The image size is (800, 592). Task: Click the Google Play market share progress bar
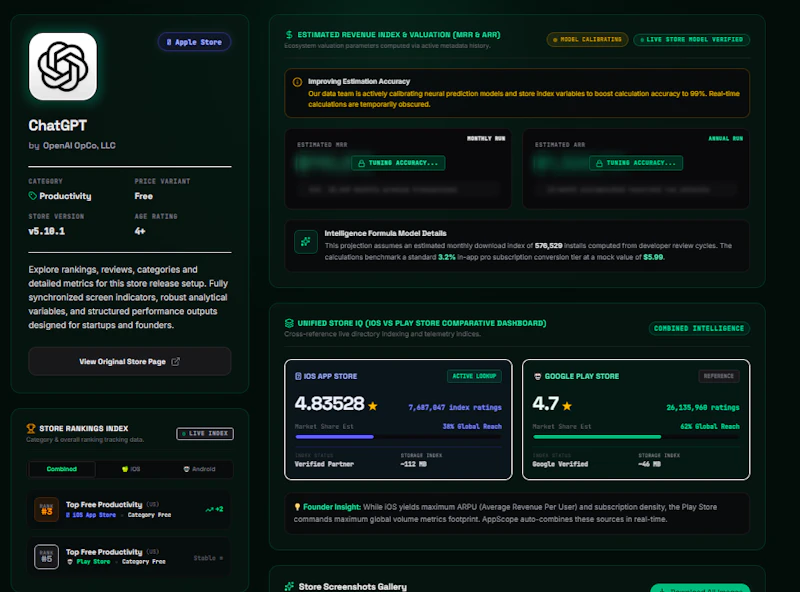pyautogui.click(x=636, y=437)
